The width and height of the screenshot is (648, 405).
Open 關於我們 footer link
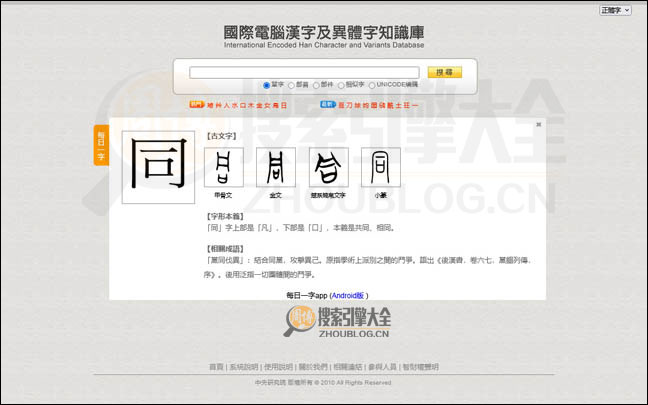313,367
